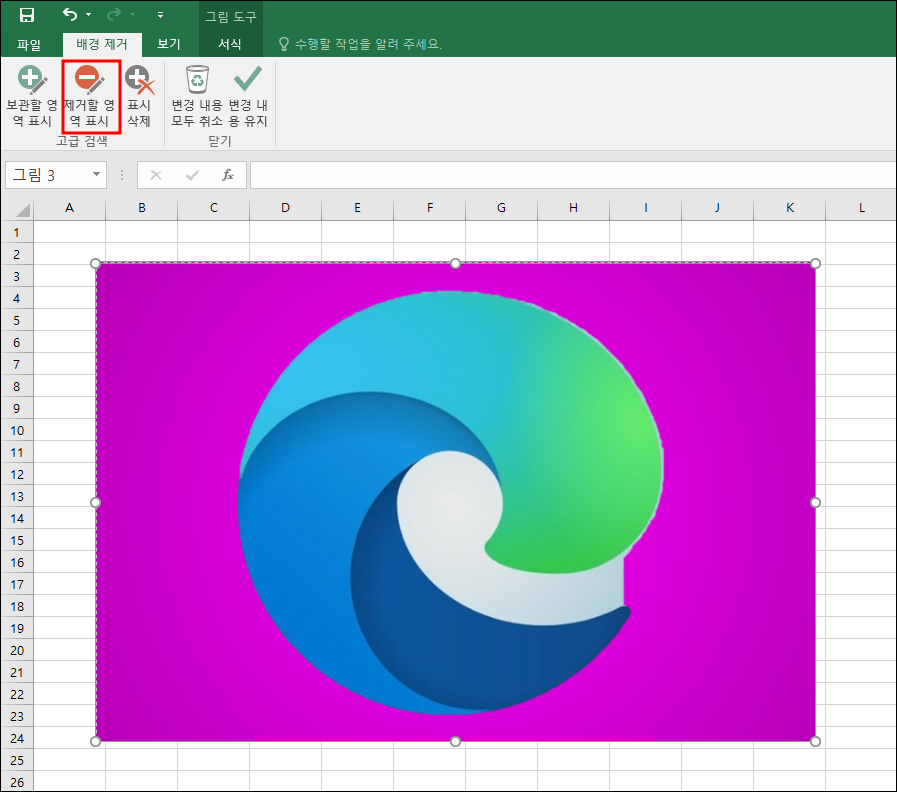
Task: Select column D header
Action: [285, 208]
